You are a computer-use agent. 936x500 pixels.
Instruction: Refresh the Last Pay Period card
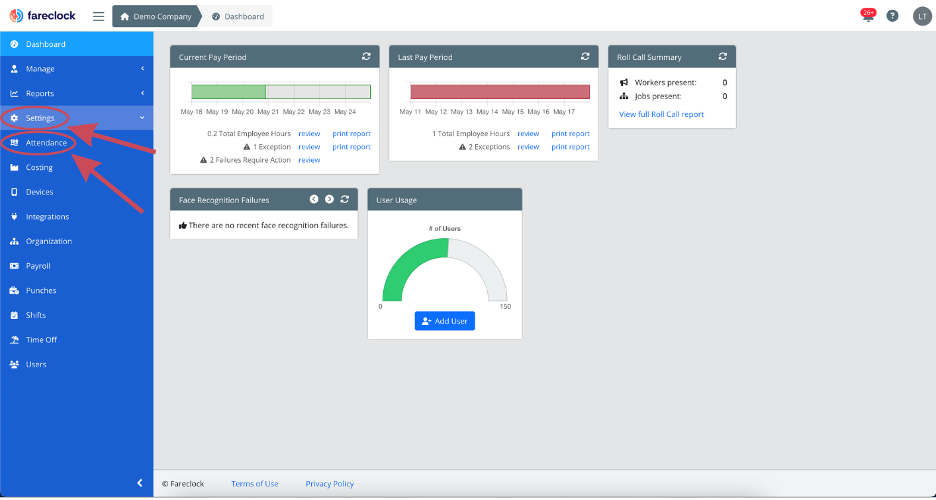585,57
